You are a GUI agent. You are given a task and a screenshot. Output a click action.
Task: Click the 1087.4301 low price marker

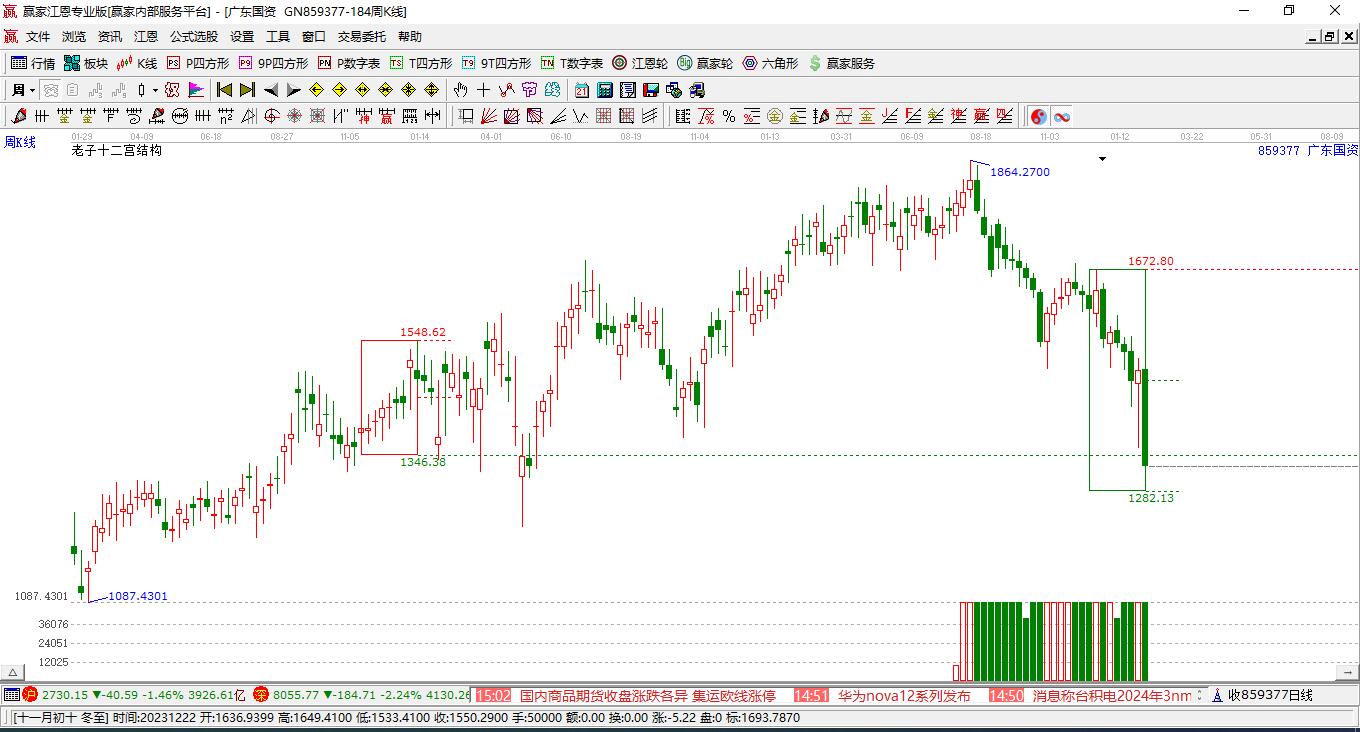coord(138,596)
